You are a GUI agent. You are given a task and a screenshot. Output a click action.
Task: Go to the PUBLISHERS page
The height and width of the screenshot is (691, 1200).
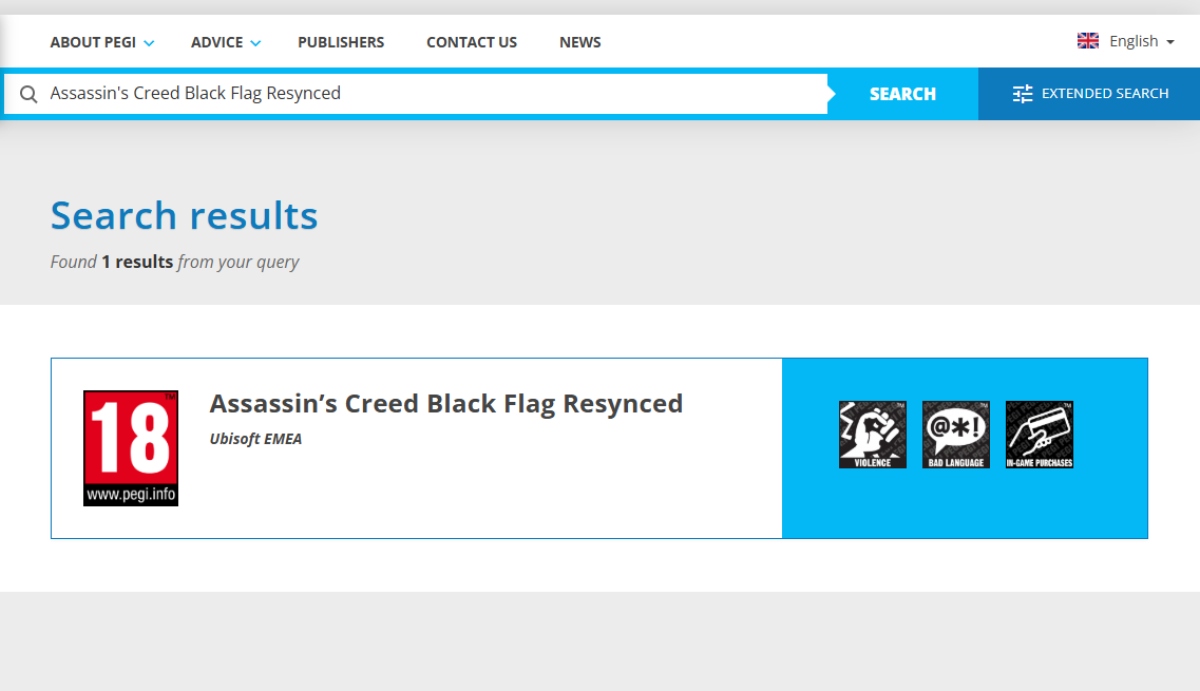click(340, 42)
